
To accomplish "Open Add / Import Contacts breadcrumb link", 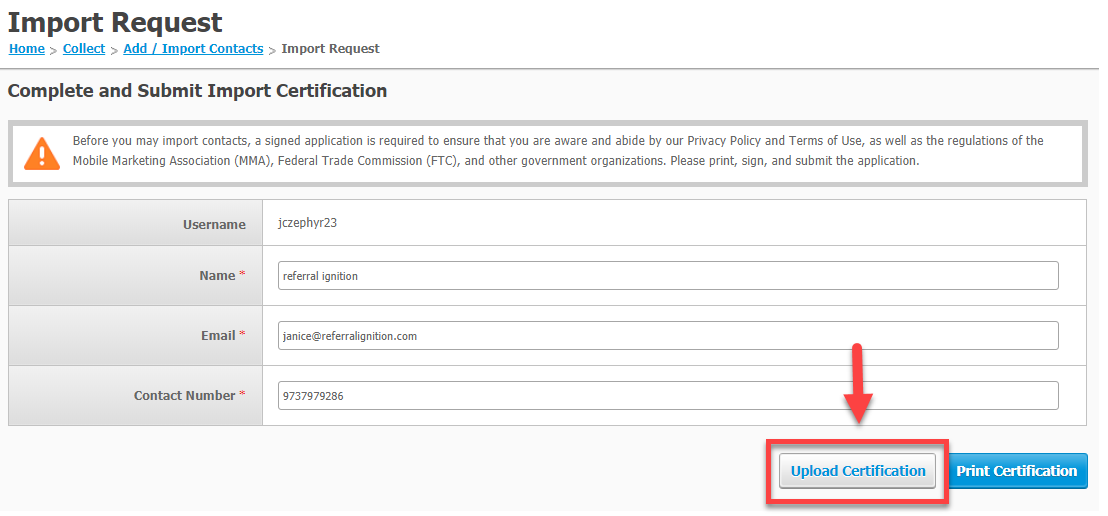I will pyautogui.click(x=193, y=49).
